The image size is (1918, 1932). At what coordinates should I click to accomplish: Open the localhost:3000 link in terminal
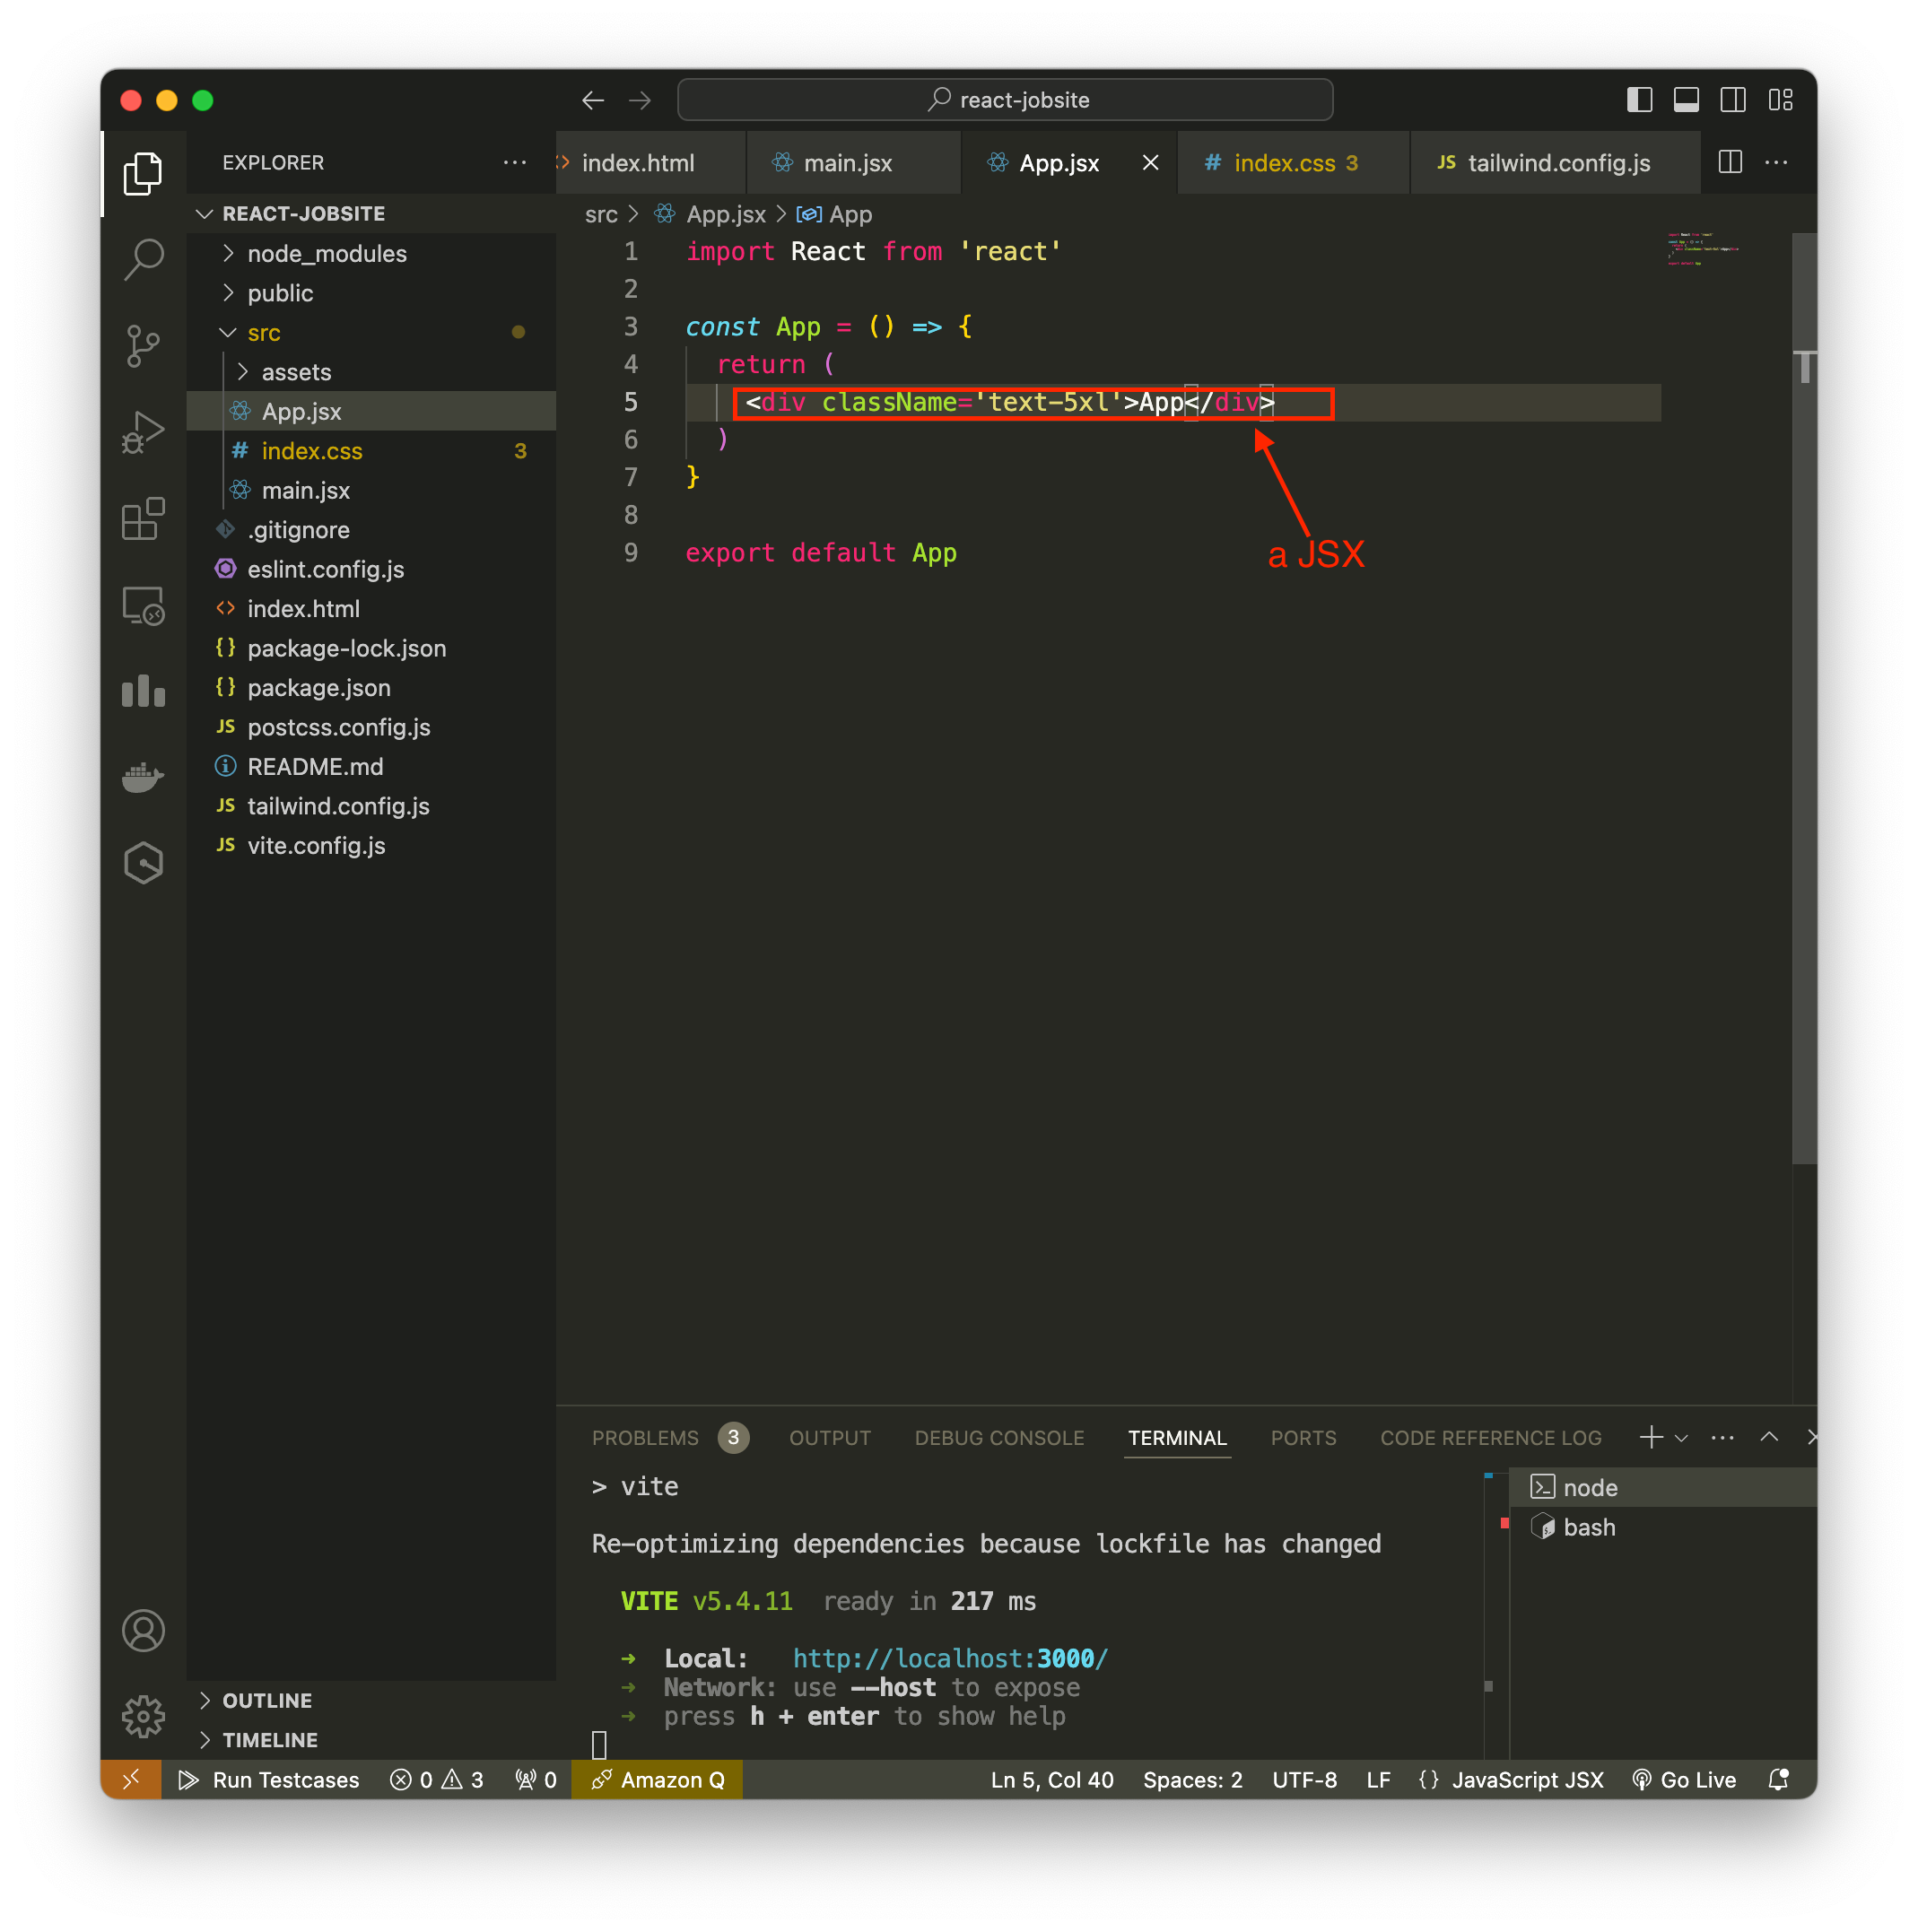[951, 1659]
